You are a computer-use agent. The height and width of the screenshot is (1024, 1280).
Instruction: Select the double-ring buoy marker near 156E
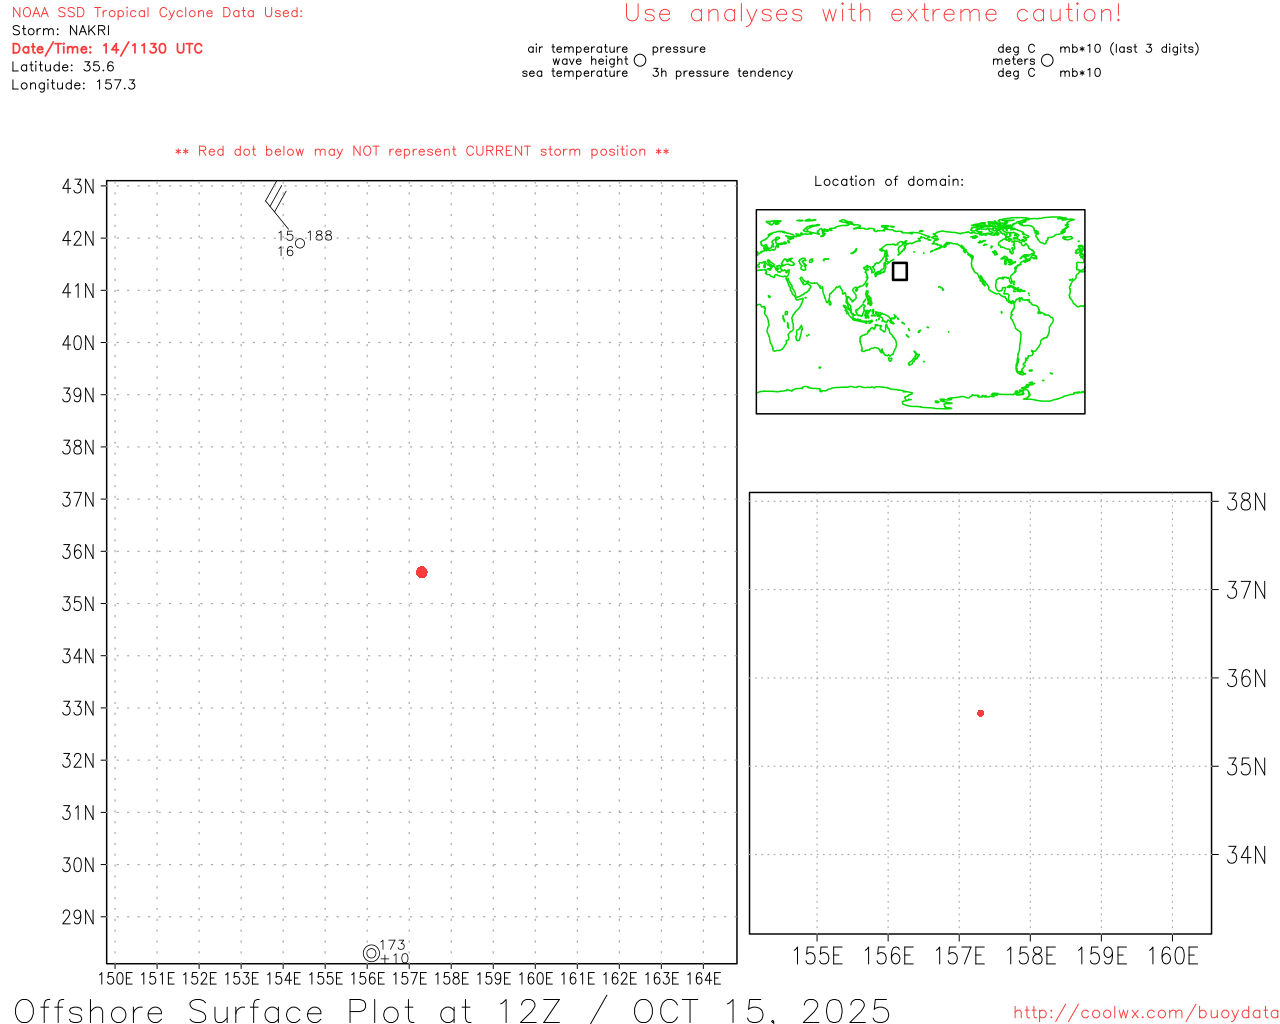tap(371, 953)
